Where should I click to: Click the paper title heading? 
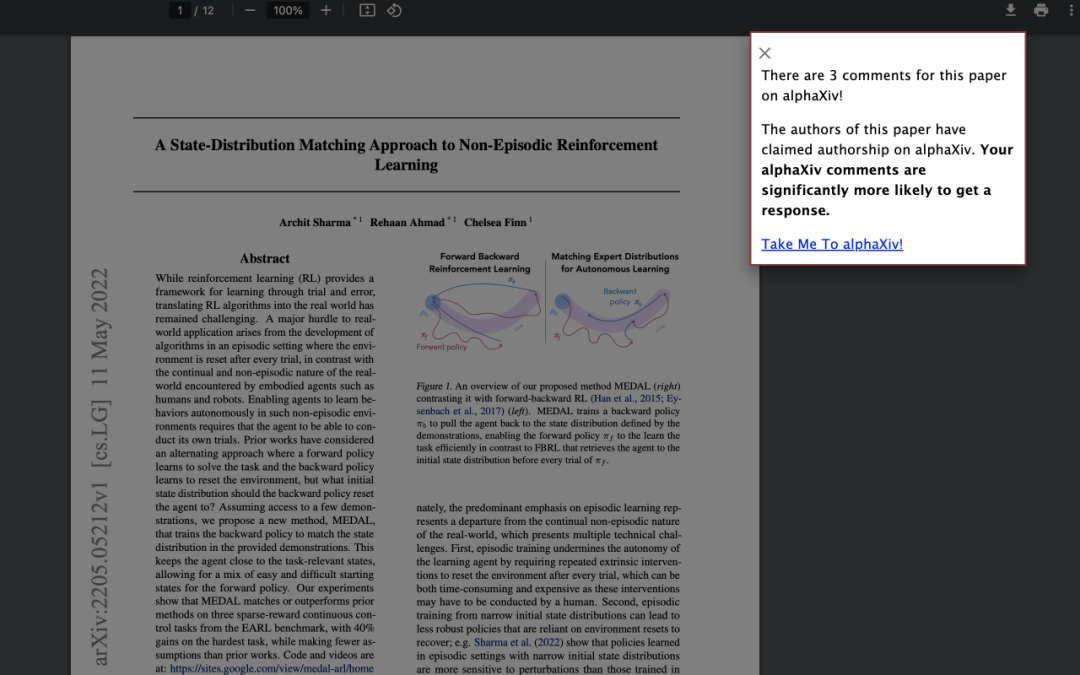click(x=406, y=154)
